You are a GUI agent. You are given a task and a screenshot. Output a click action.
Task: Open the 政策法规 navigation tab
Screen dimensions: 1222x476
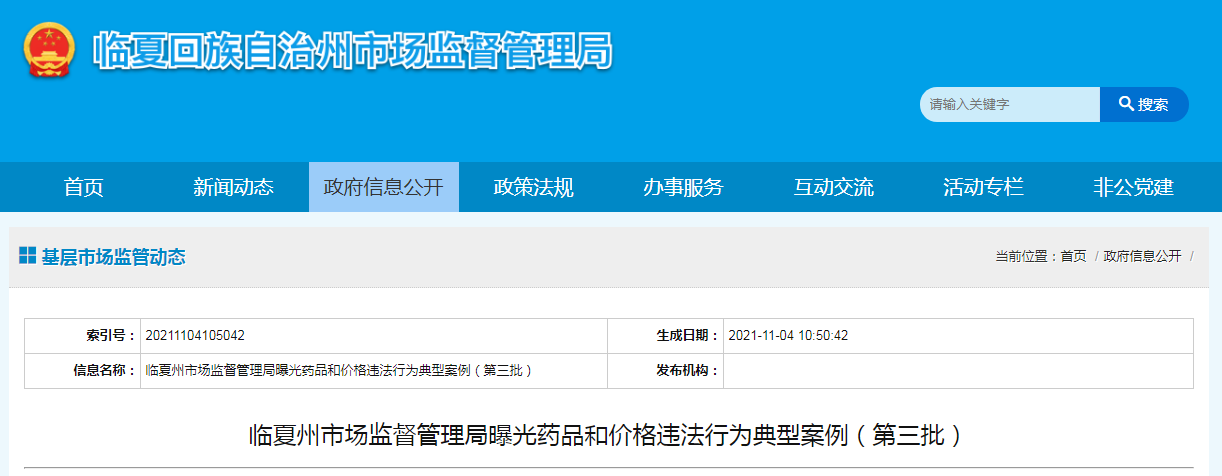(534, 187)
